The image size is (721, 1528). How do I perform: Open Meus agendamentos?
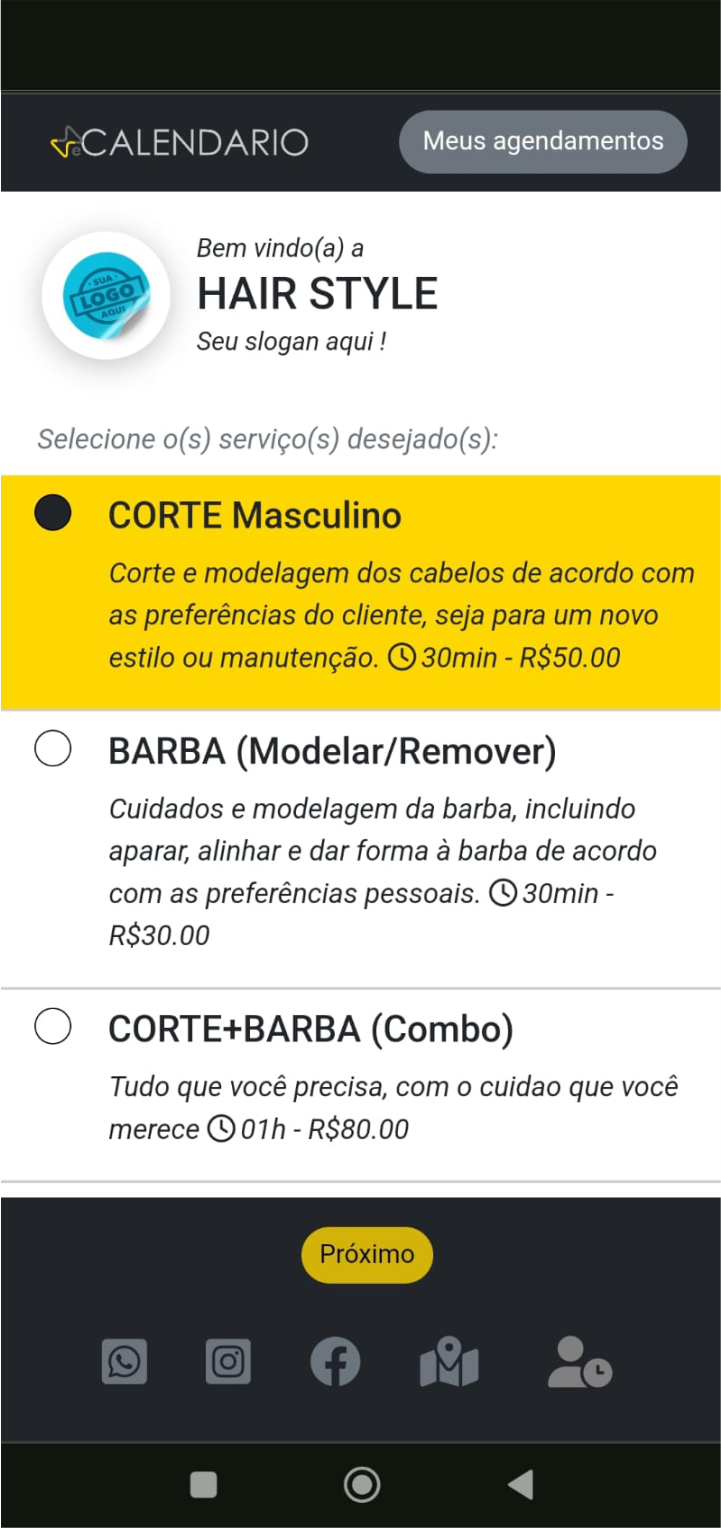click(x=543, y=141)
